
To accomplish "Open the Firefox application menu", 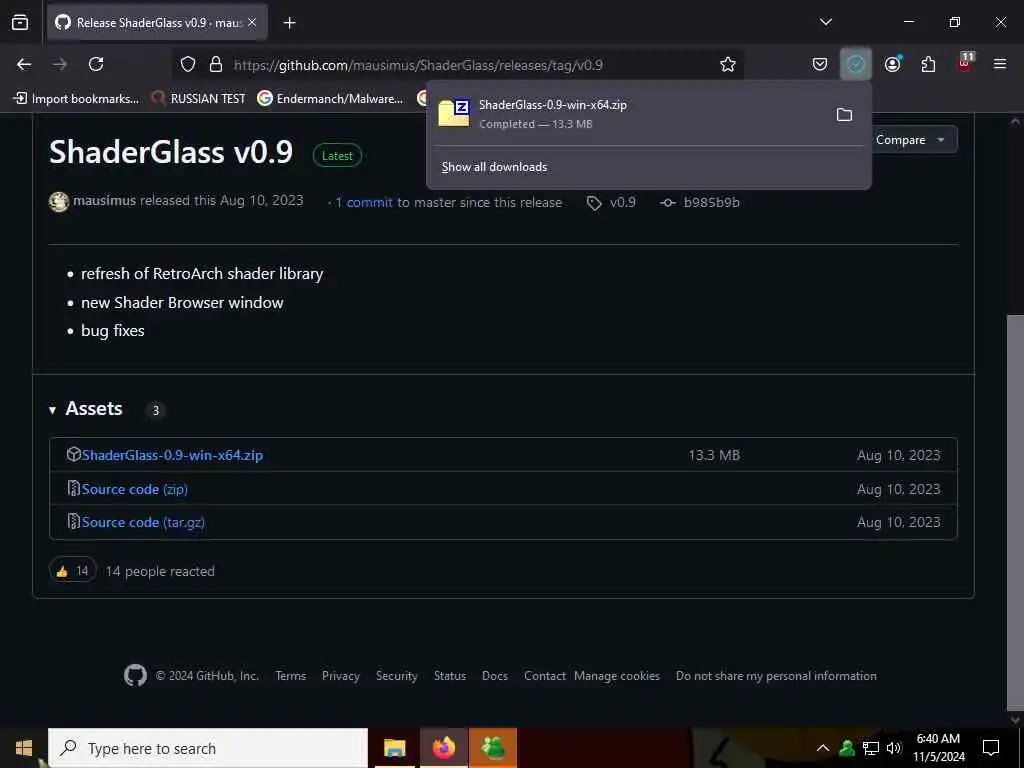I will coord(1000,64).
